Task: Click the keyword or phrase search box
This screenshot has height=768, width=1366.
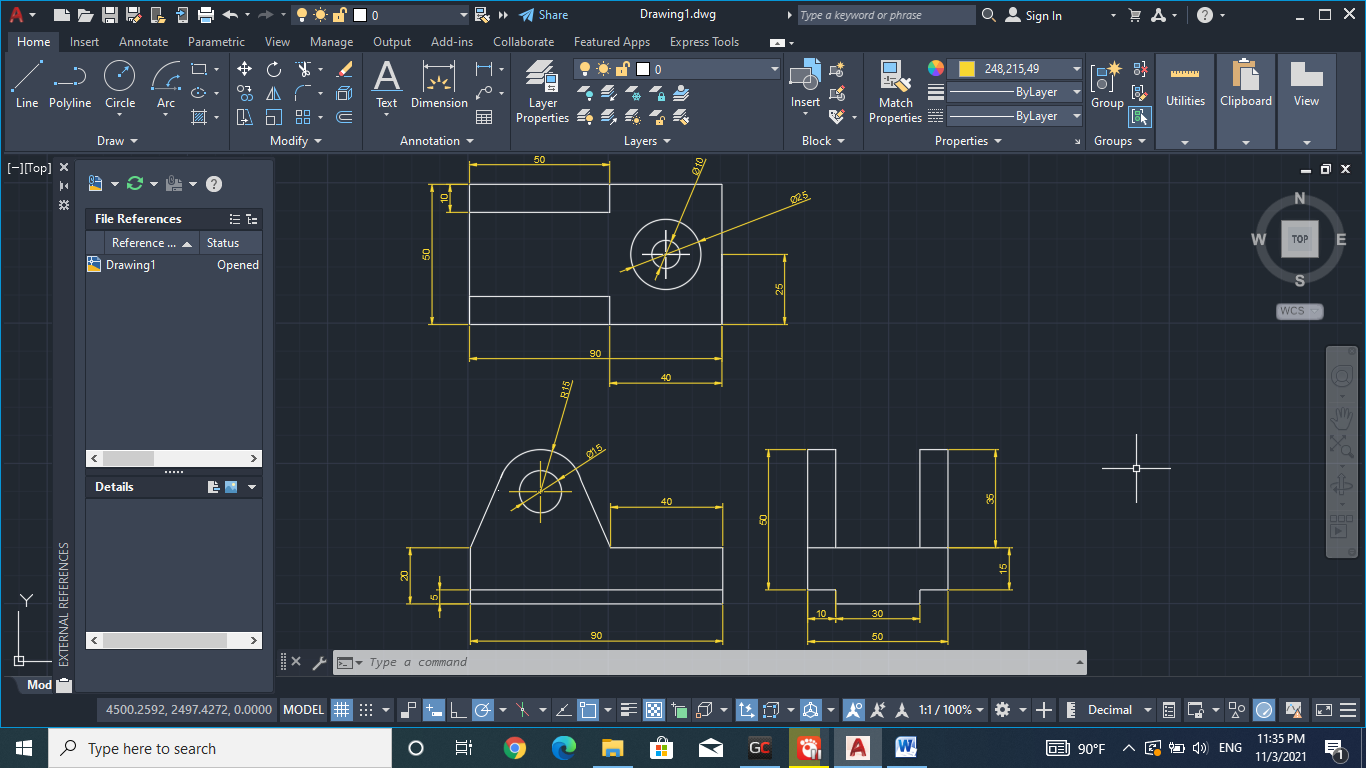Action: coord(885,15)
